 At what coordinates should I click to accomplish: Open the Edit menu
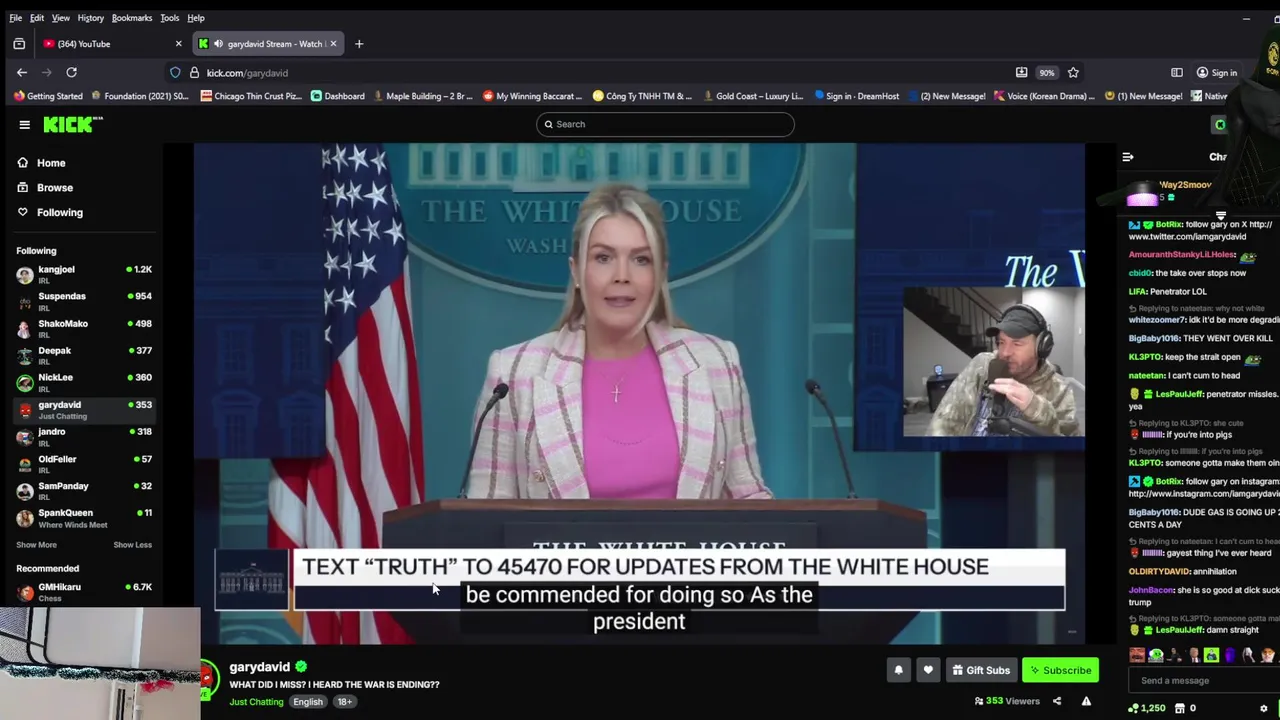(37, 18)
